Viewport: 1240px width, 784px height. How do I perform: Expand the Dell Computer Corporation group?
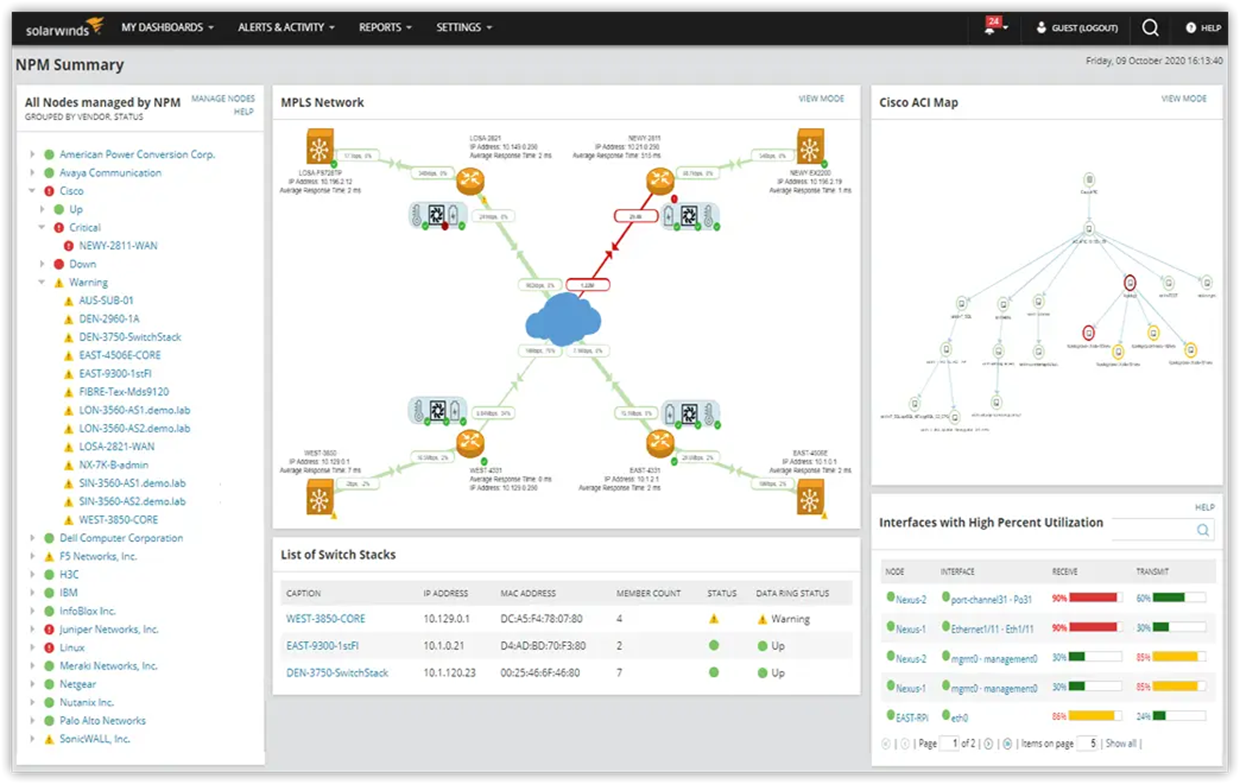[x=32, y=538]
